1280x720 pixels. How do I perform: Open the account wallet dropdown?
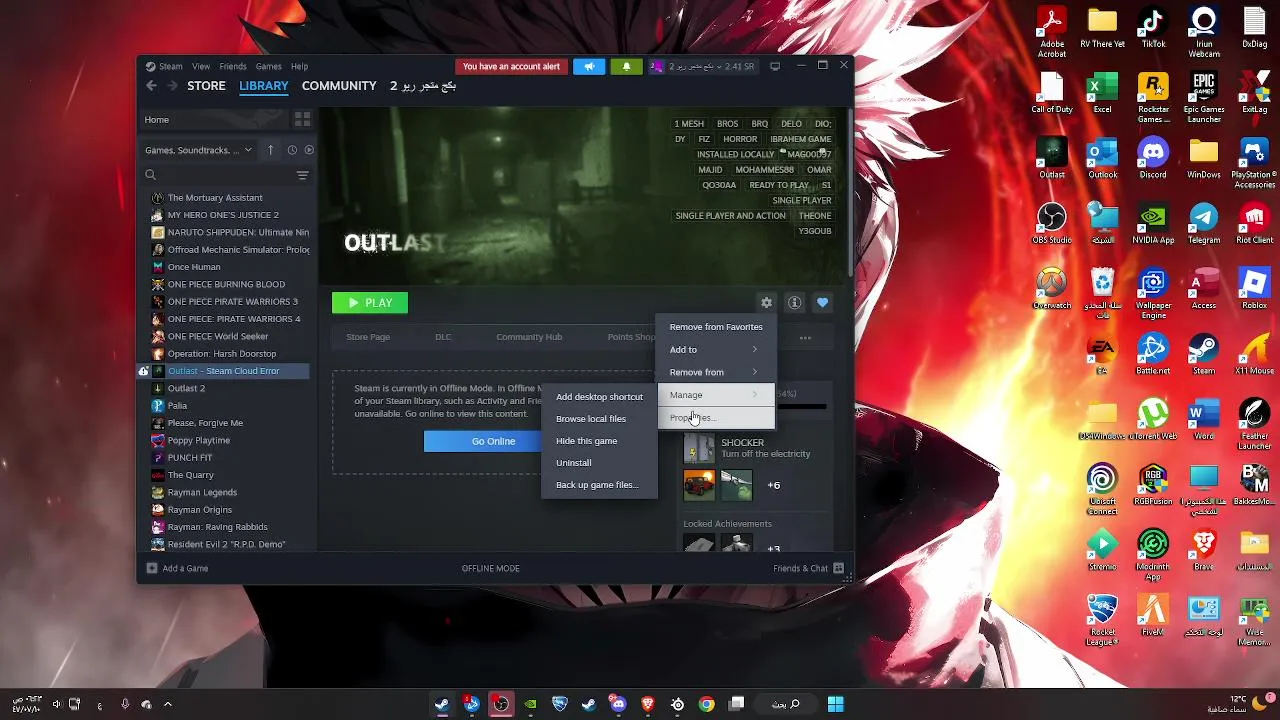(x=702, y=66)
